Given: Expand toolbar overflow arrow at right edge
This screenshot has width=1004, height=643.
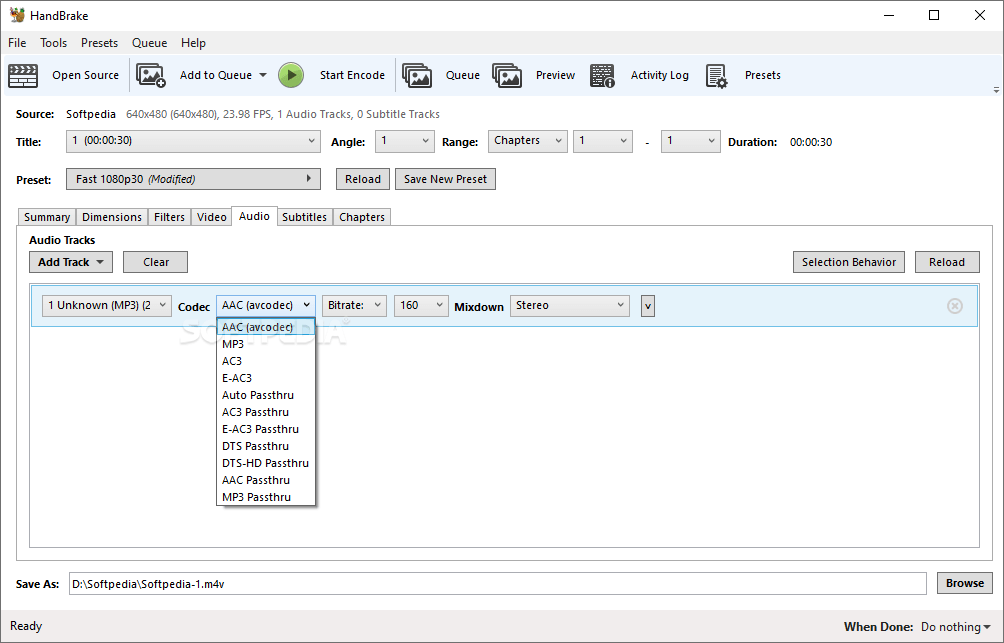Looking at the screenshot, I should click(996, 90).
